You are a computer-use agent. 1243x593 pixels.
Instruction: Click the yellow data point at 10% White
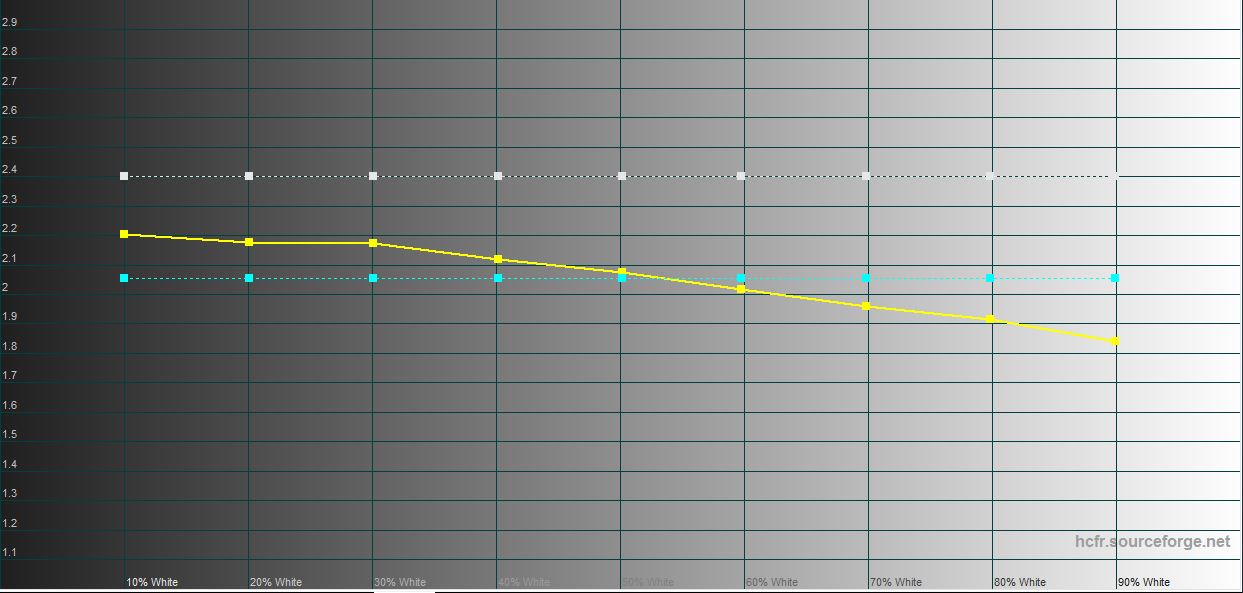(124, 234)
